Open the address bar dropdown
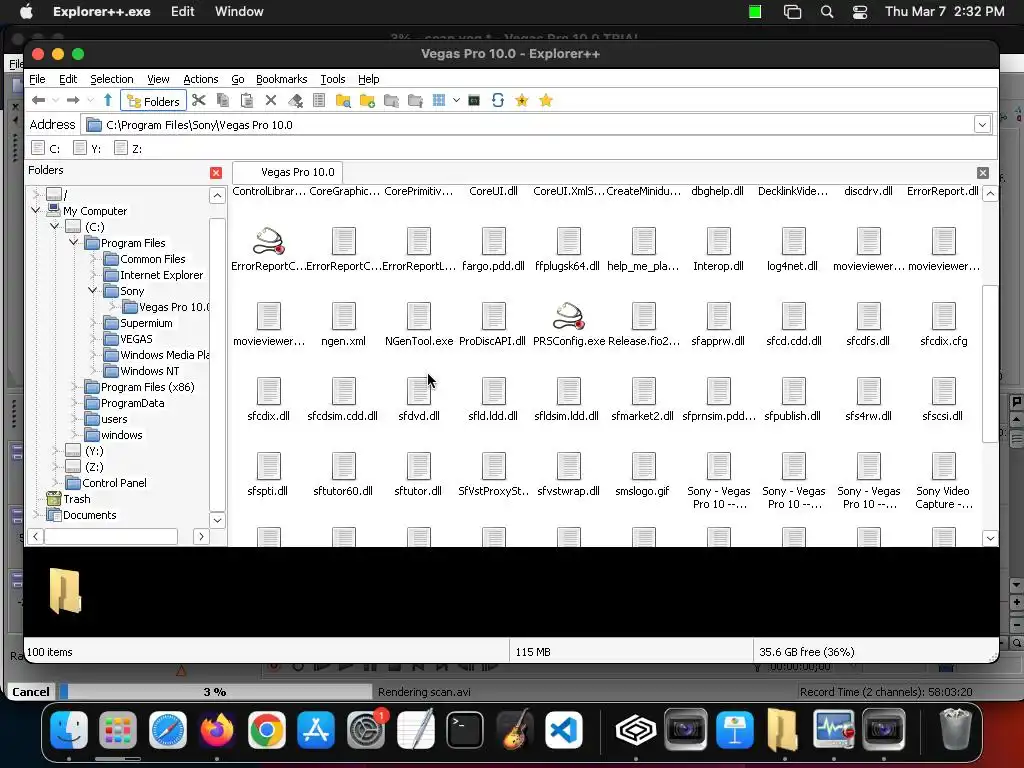The width and height of the screenshot is (1024, 768). tap(982, 124)
